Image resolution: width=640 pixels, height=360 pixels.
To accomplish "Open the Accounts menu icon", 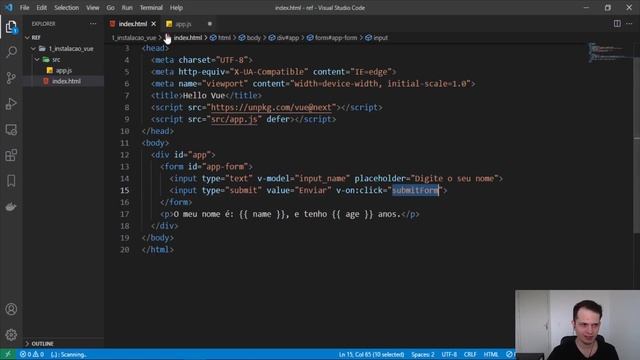I will (11, 309).
